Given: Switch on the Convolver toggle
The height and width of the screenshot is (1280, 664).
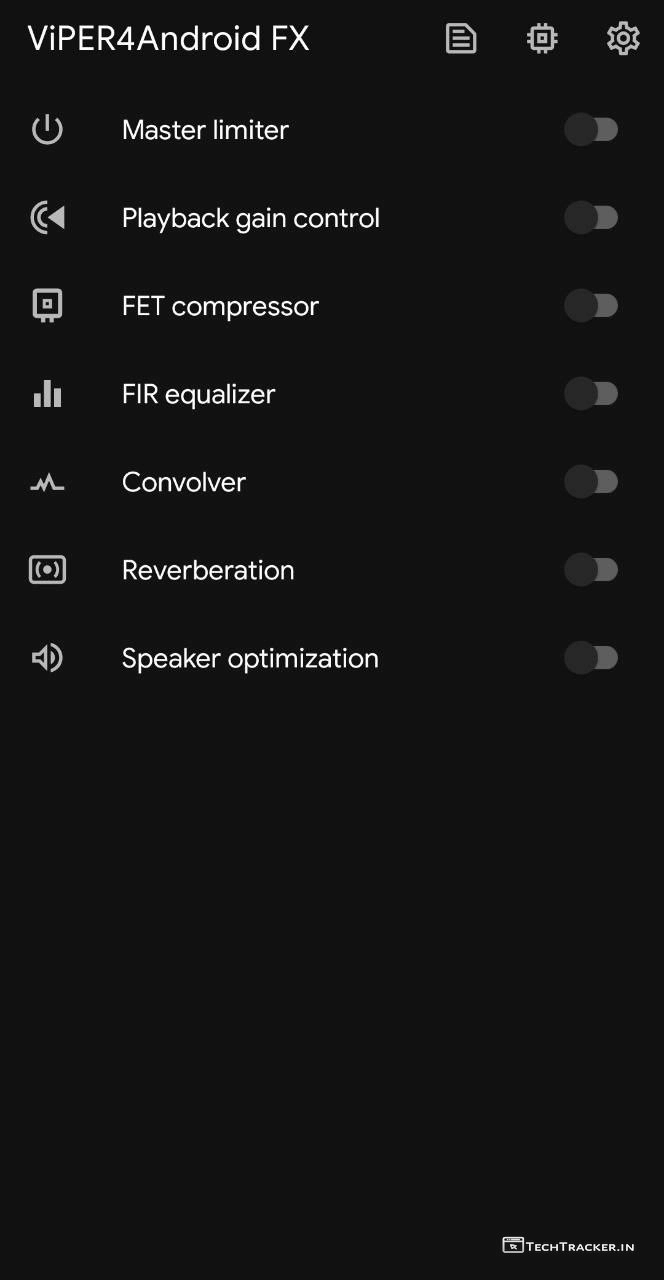Looking at the screenshot, I should tap(592, 482).
